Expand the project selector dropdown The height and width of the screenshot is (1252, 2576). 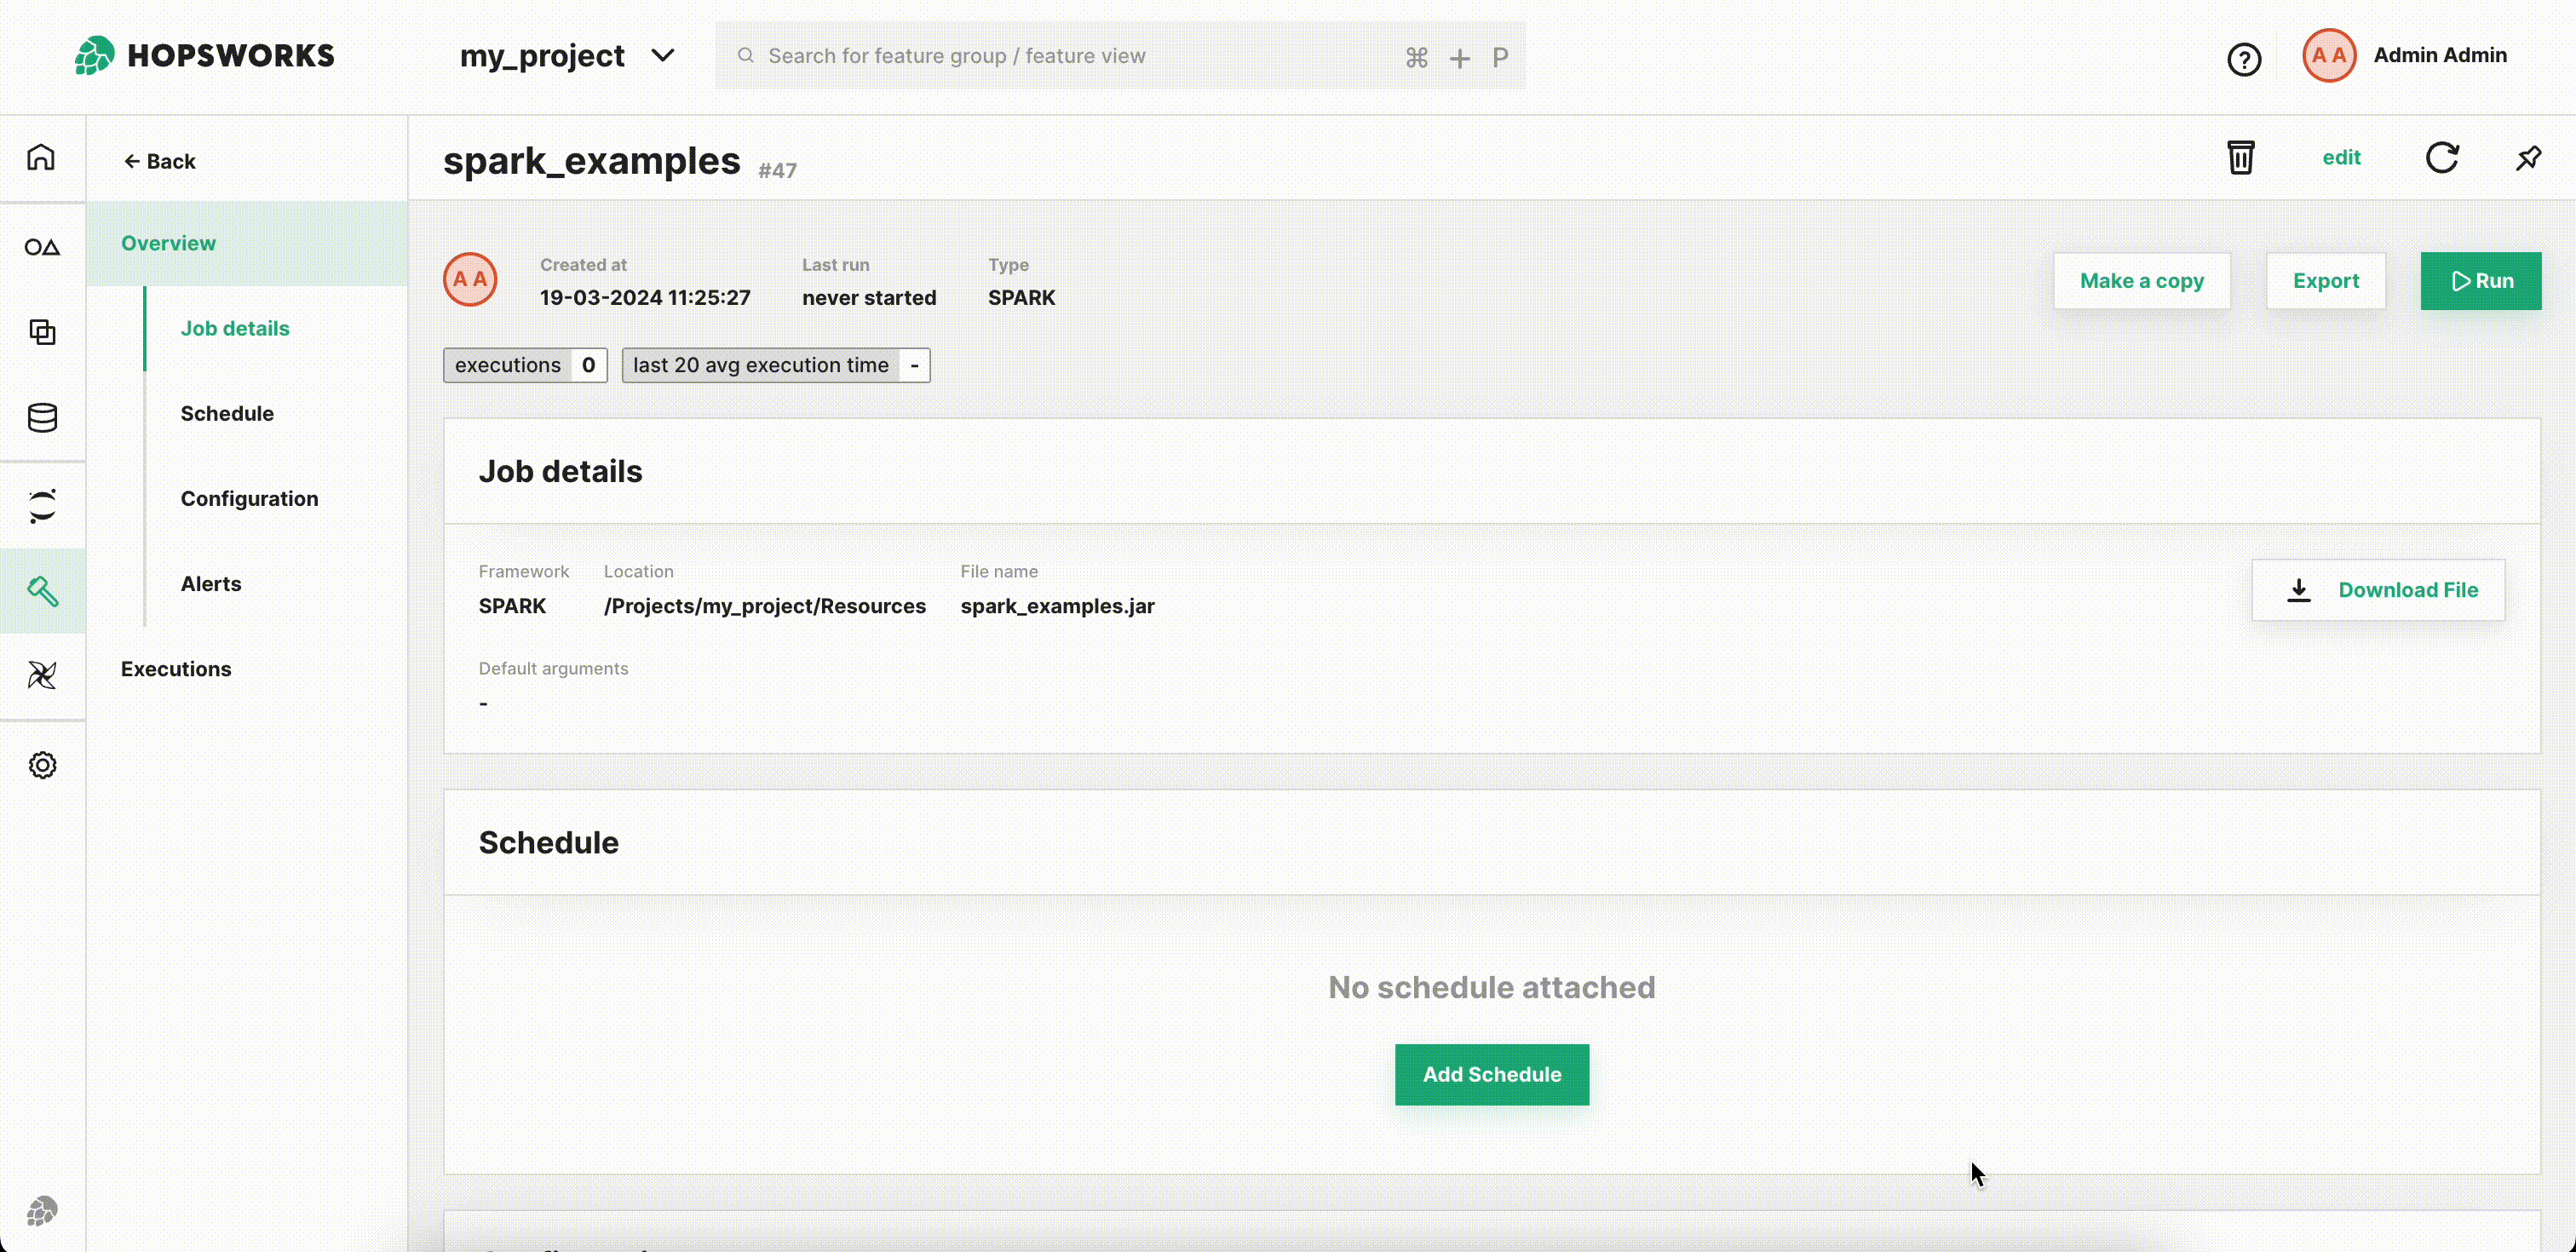(x=664, y=55)
